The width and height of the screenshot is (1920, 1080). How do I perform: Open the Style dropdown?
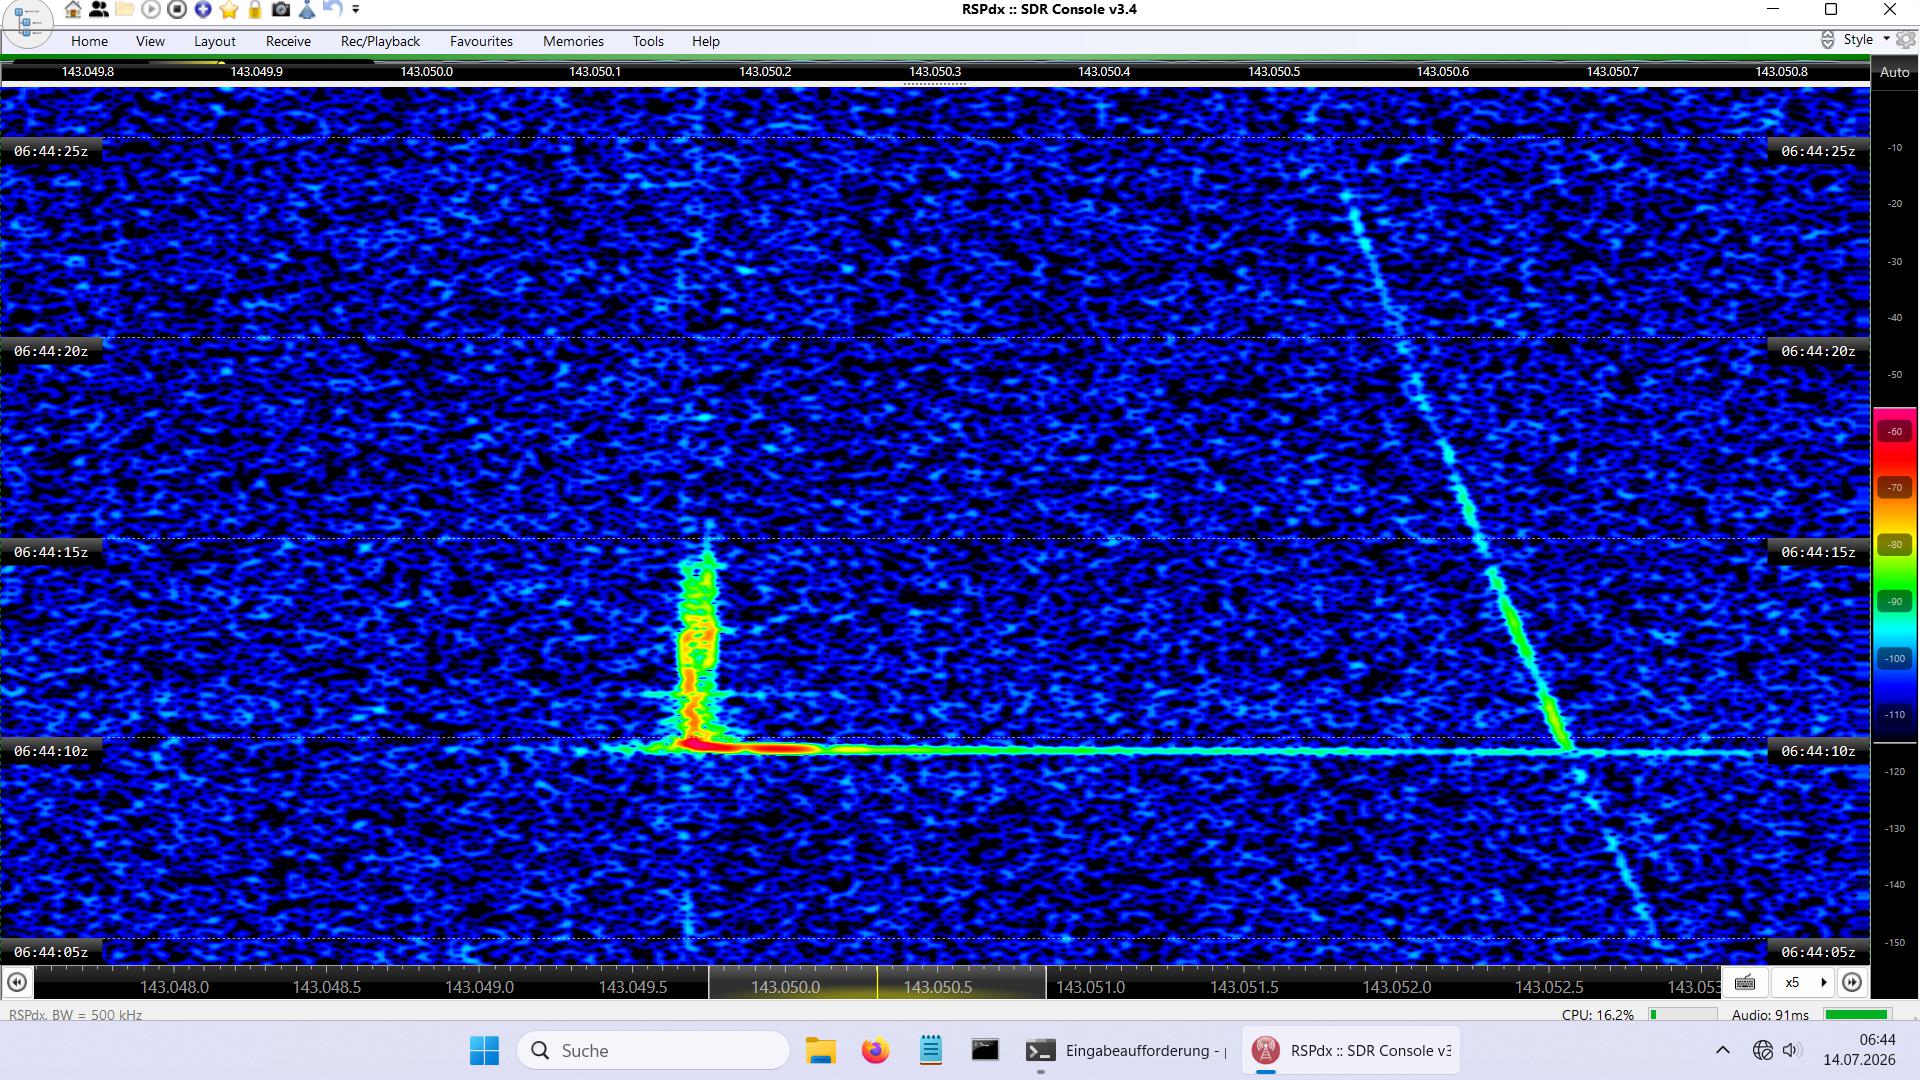[1866, 40]
